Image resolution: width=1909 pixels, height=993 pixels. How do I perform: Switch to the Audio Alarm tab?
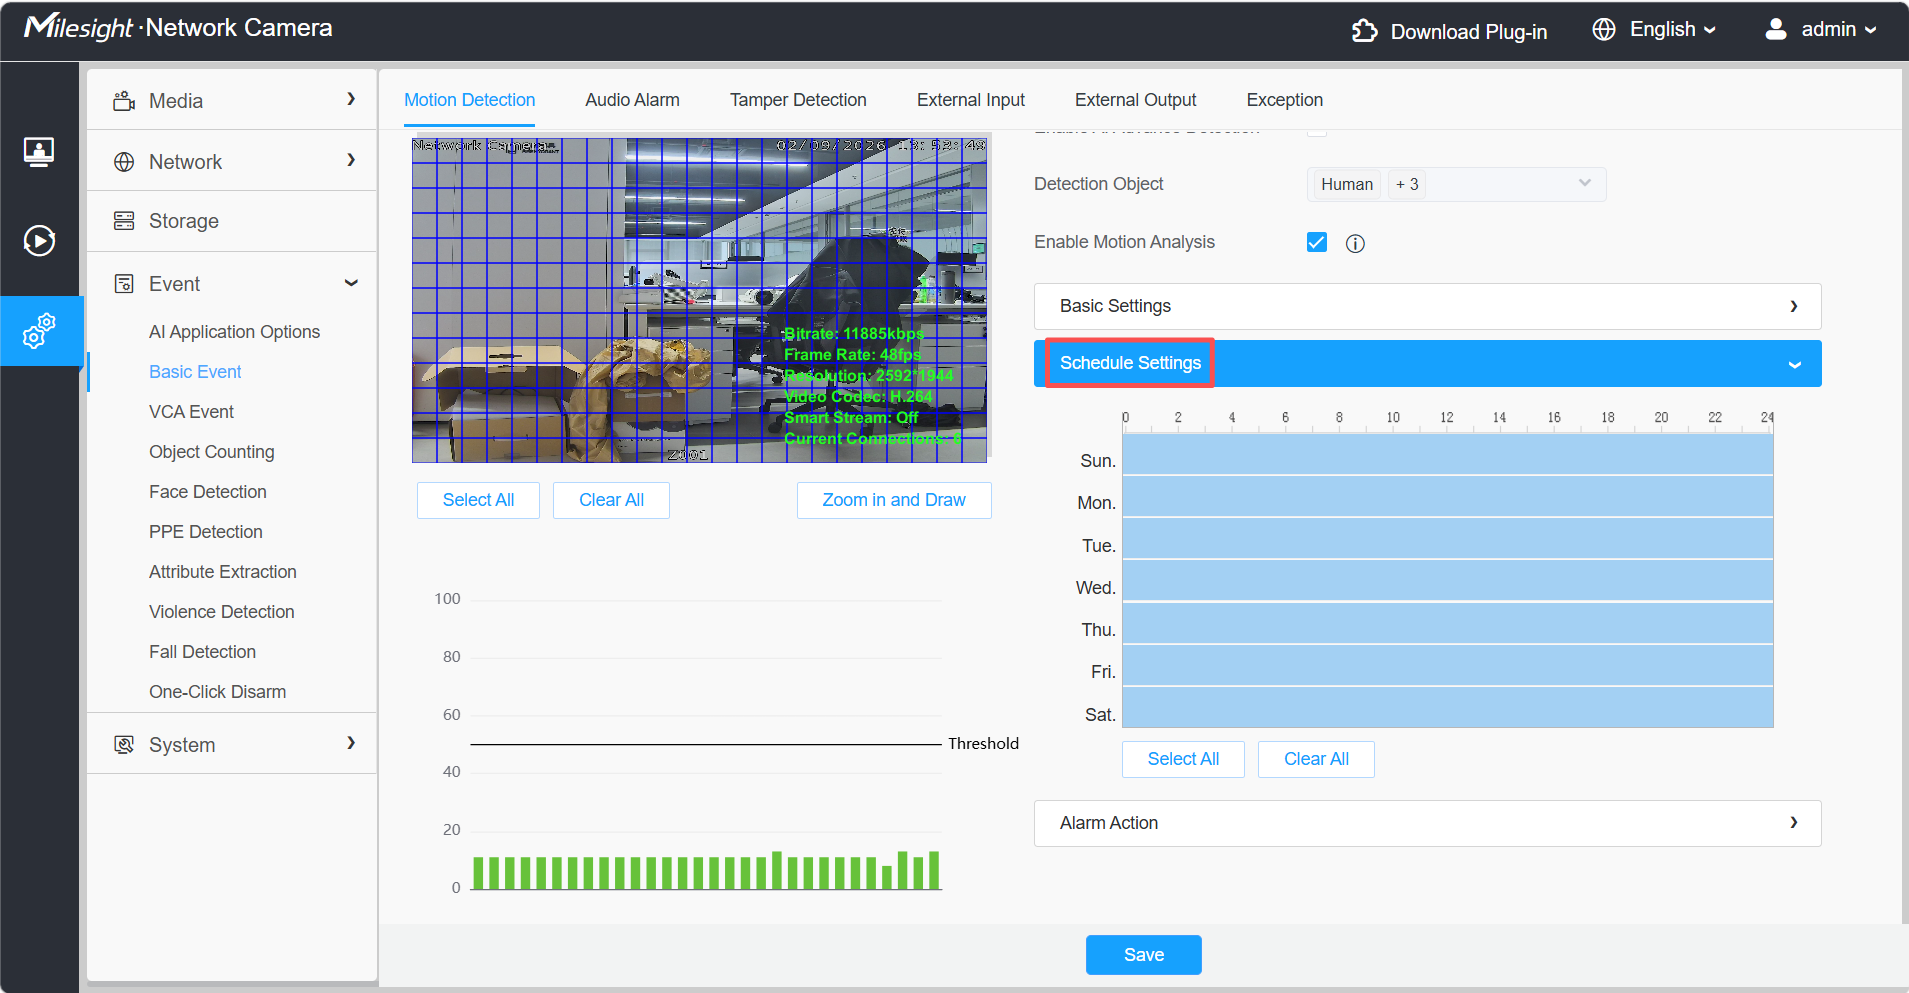point(632,100)
